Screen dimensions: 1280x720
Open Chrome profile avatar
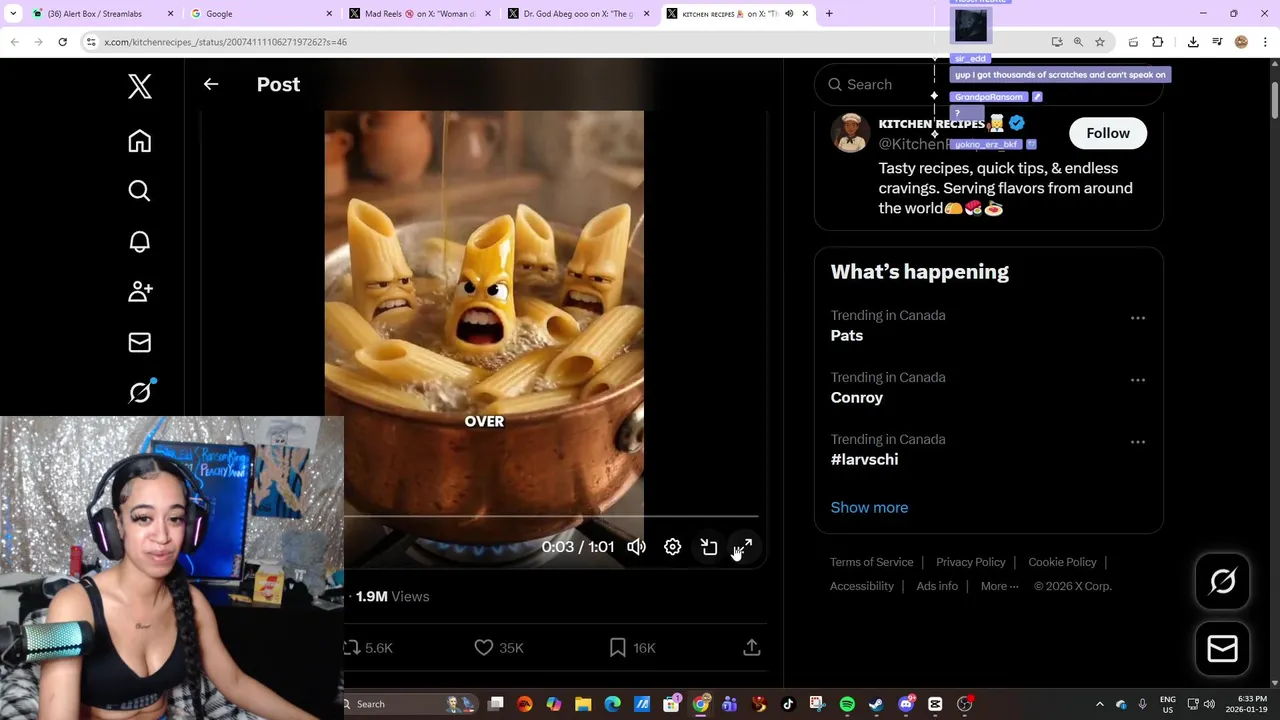(x=1241, y=42)
